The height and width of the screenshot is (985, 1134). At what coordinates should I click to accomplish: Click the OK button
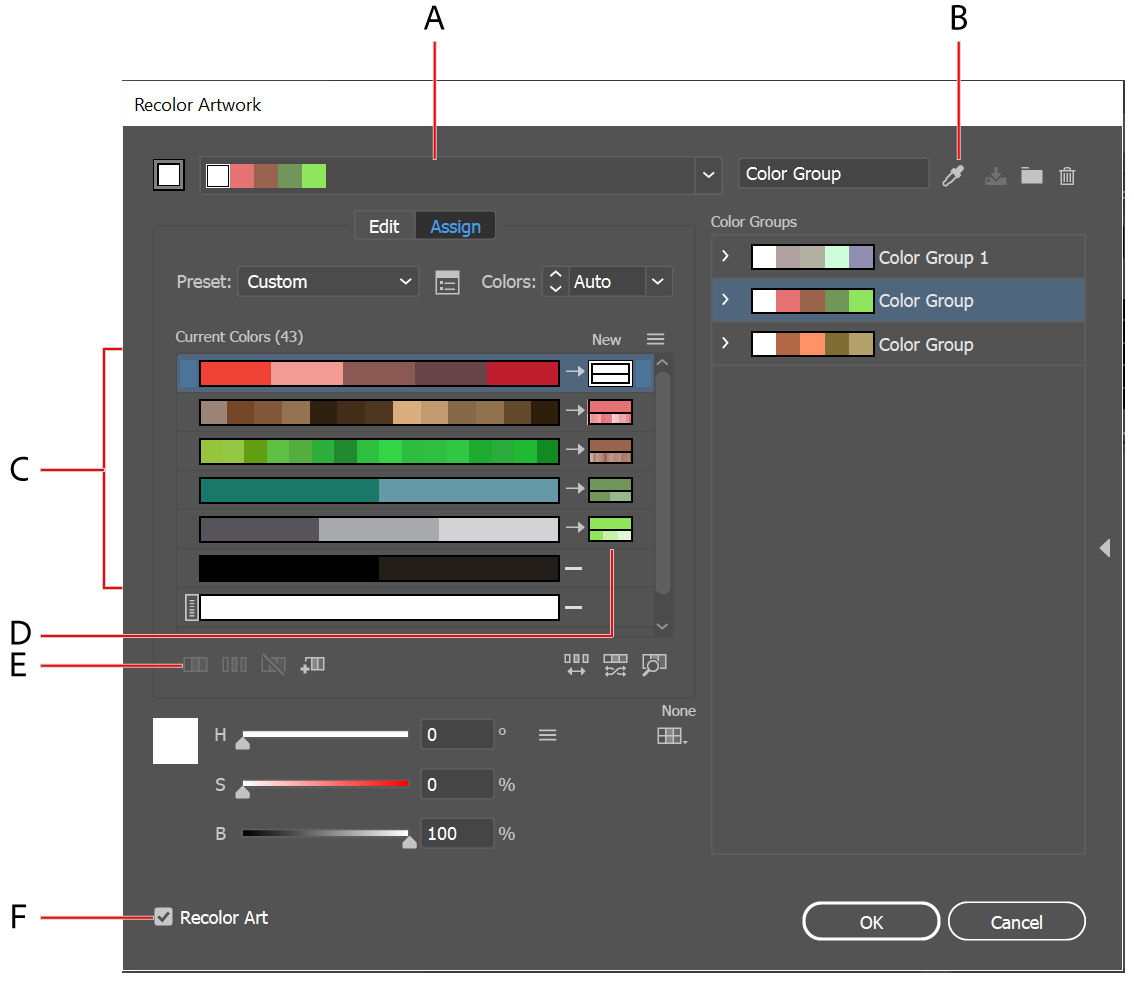coord(870,921)
